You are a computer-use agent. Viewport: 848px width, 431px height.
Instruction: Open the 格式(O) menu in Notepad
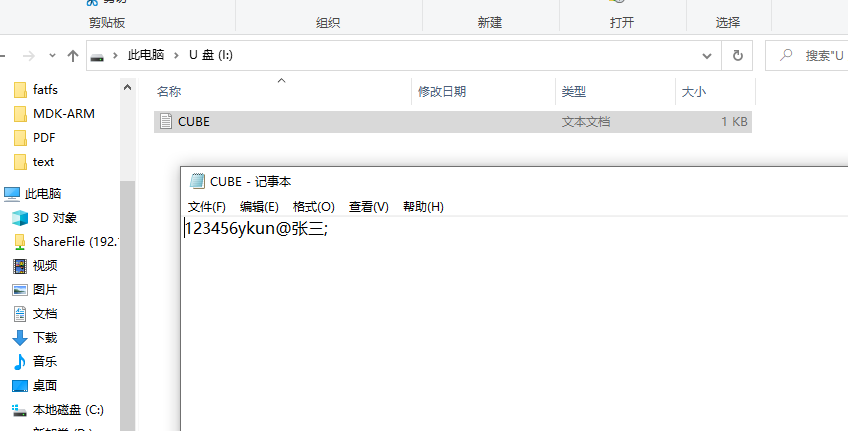click(314, 207)
